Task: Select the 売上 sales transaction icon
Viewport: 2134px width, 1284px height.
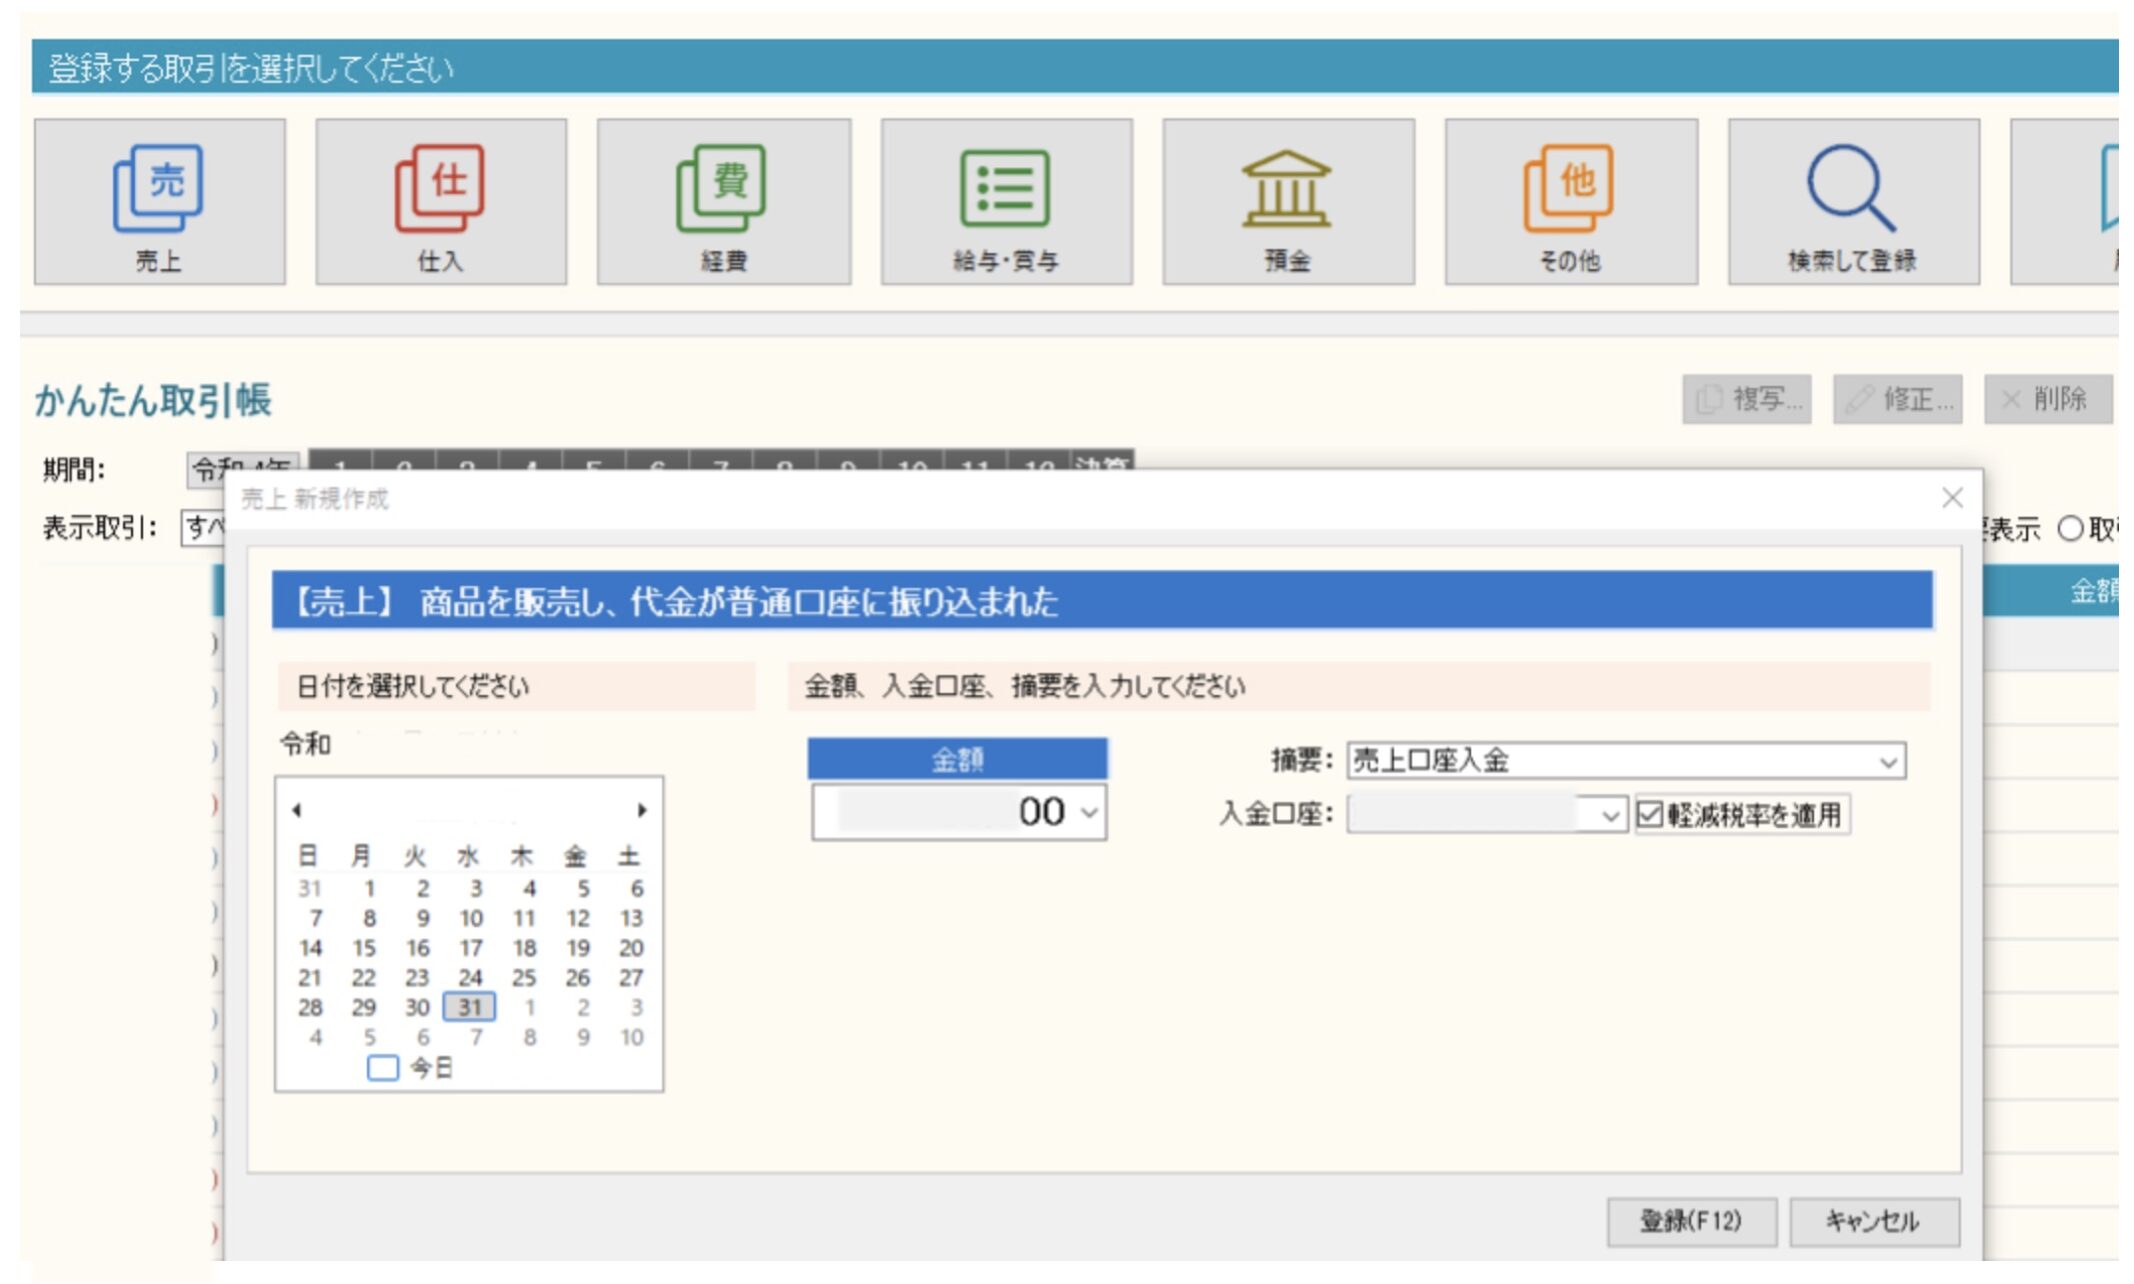Action: (x=159, y=202)
